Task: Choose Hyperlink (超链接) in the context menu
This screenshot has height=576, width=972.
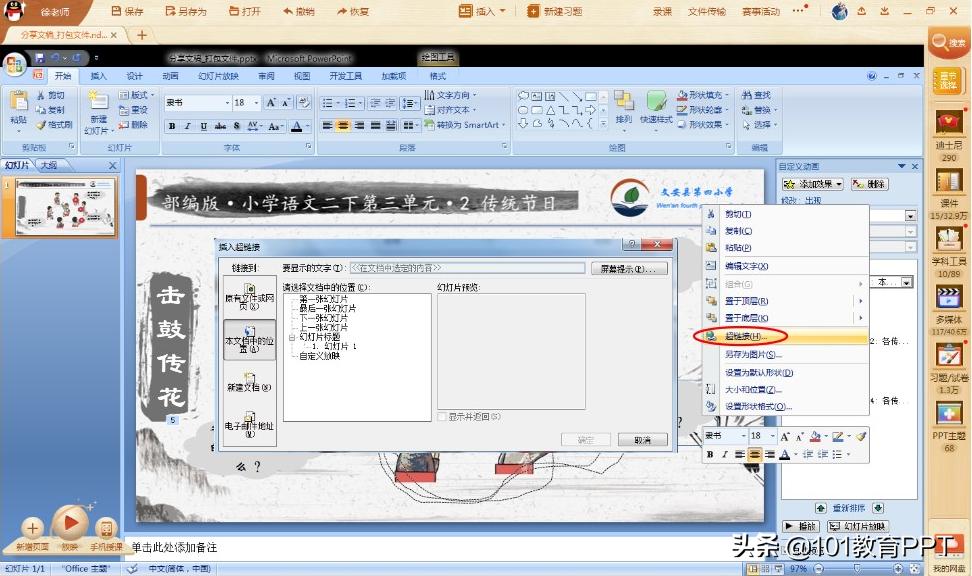Action: (x=785, y=336)
